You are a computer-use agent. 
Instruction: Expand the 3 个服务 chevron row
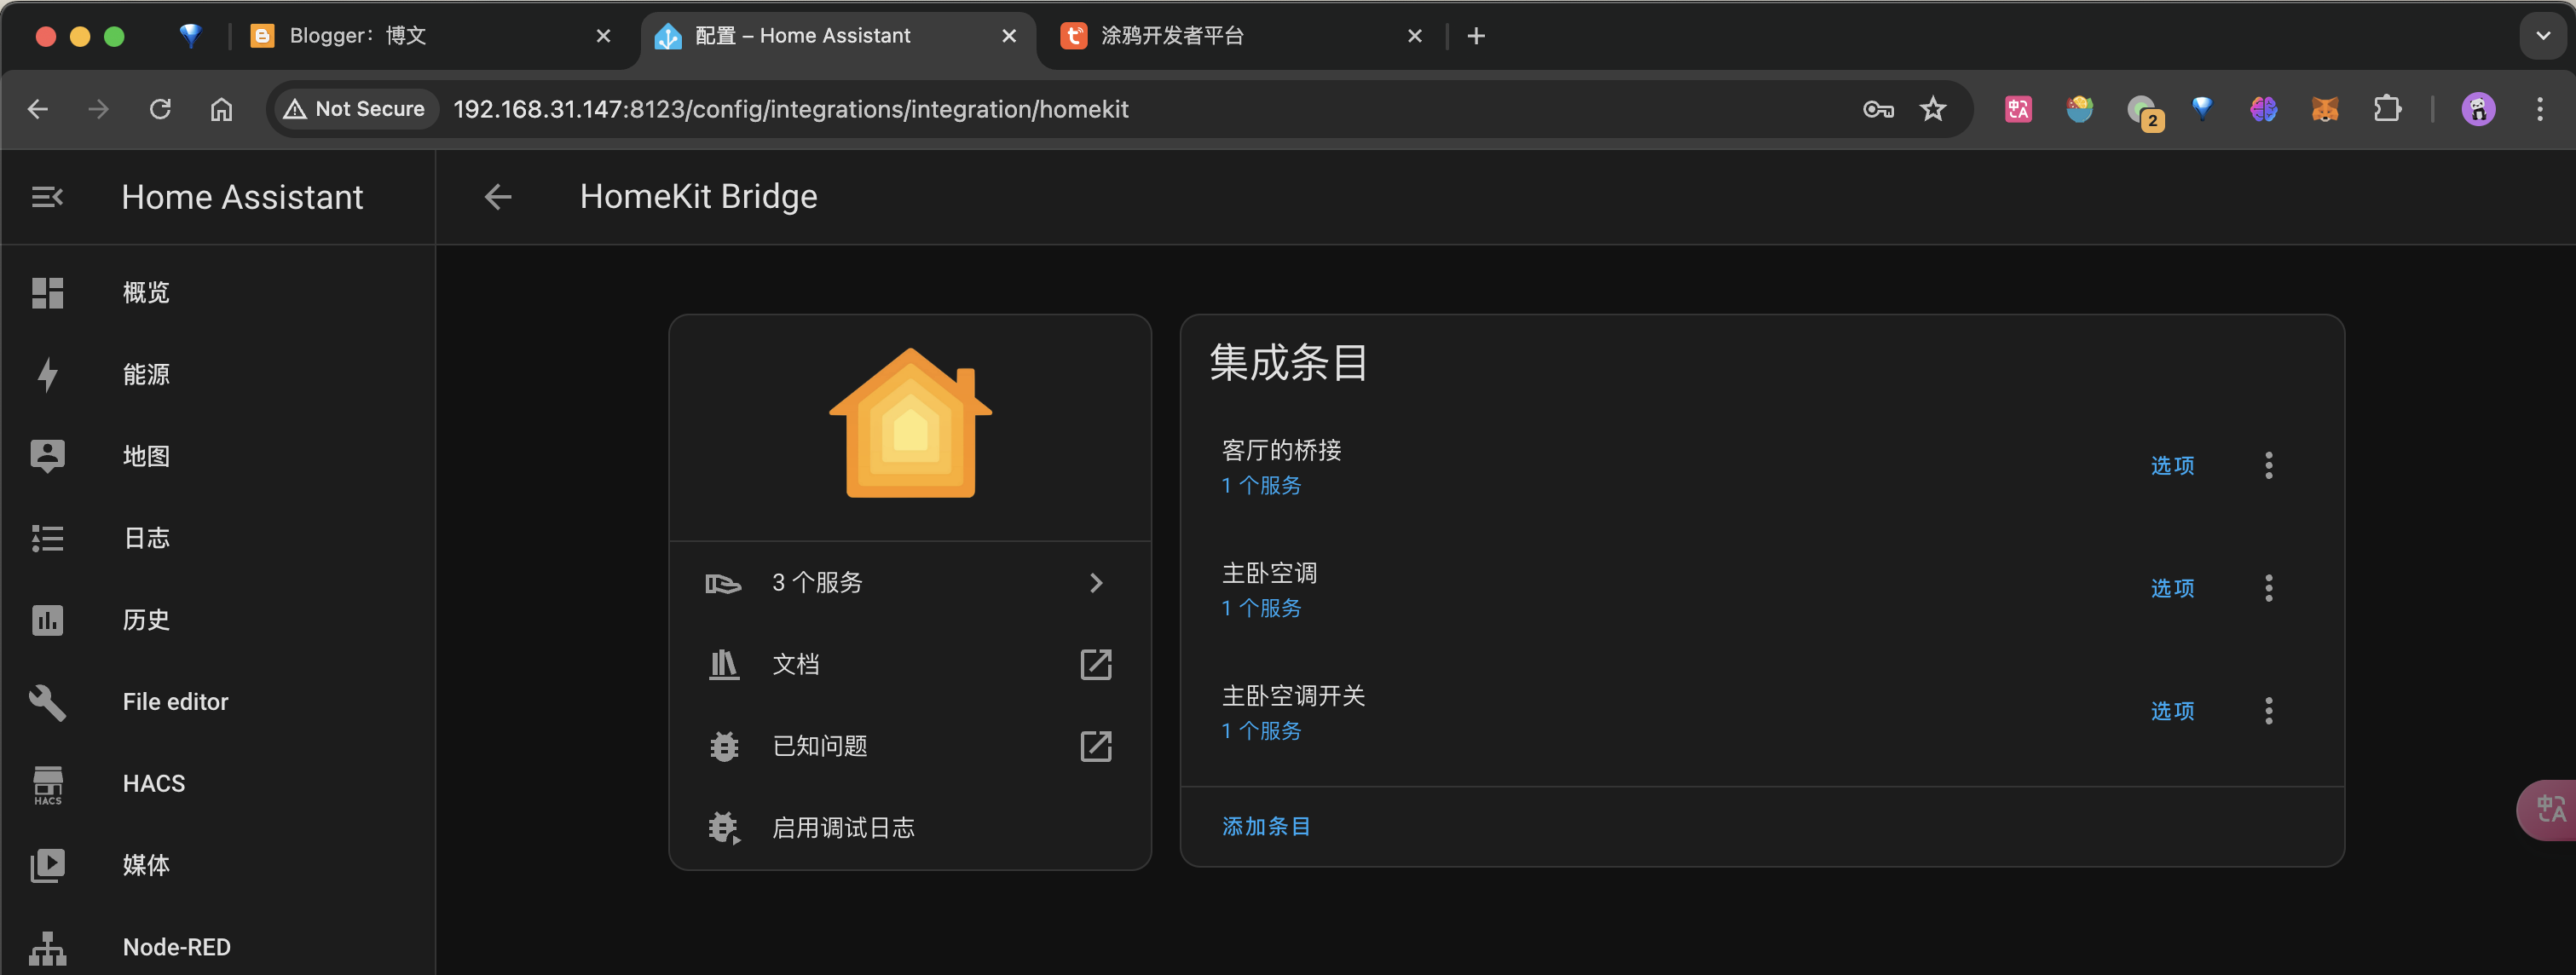pyautogui.click(x=1095, y=583)
